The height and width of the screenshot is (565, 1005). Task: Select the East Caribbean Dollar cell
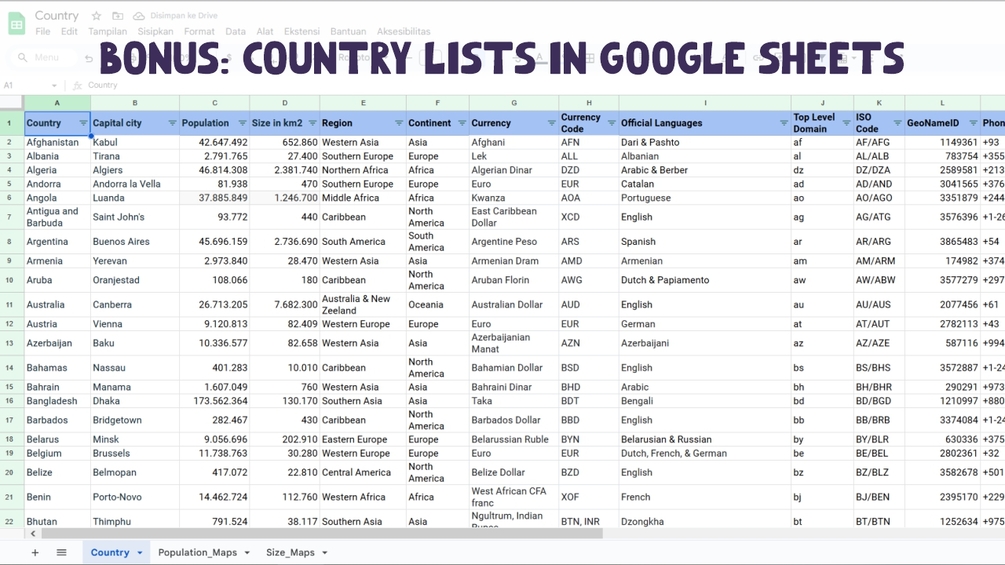pos(514,217)
